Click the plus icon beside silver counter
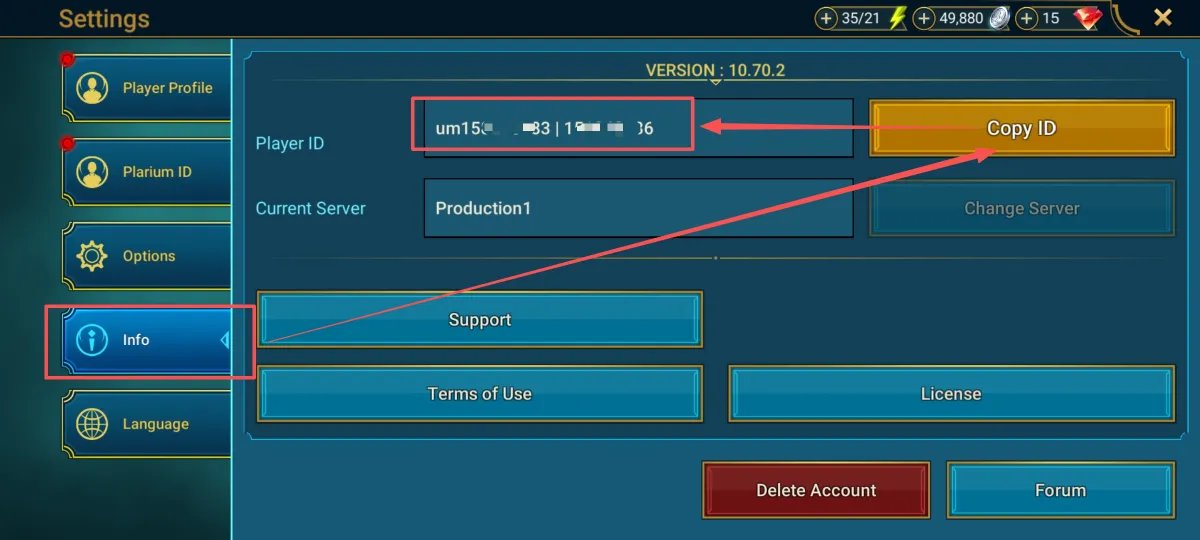Image resolution: width=1200 pixels, height=540 pixels. 925,18
